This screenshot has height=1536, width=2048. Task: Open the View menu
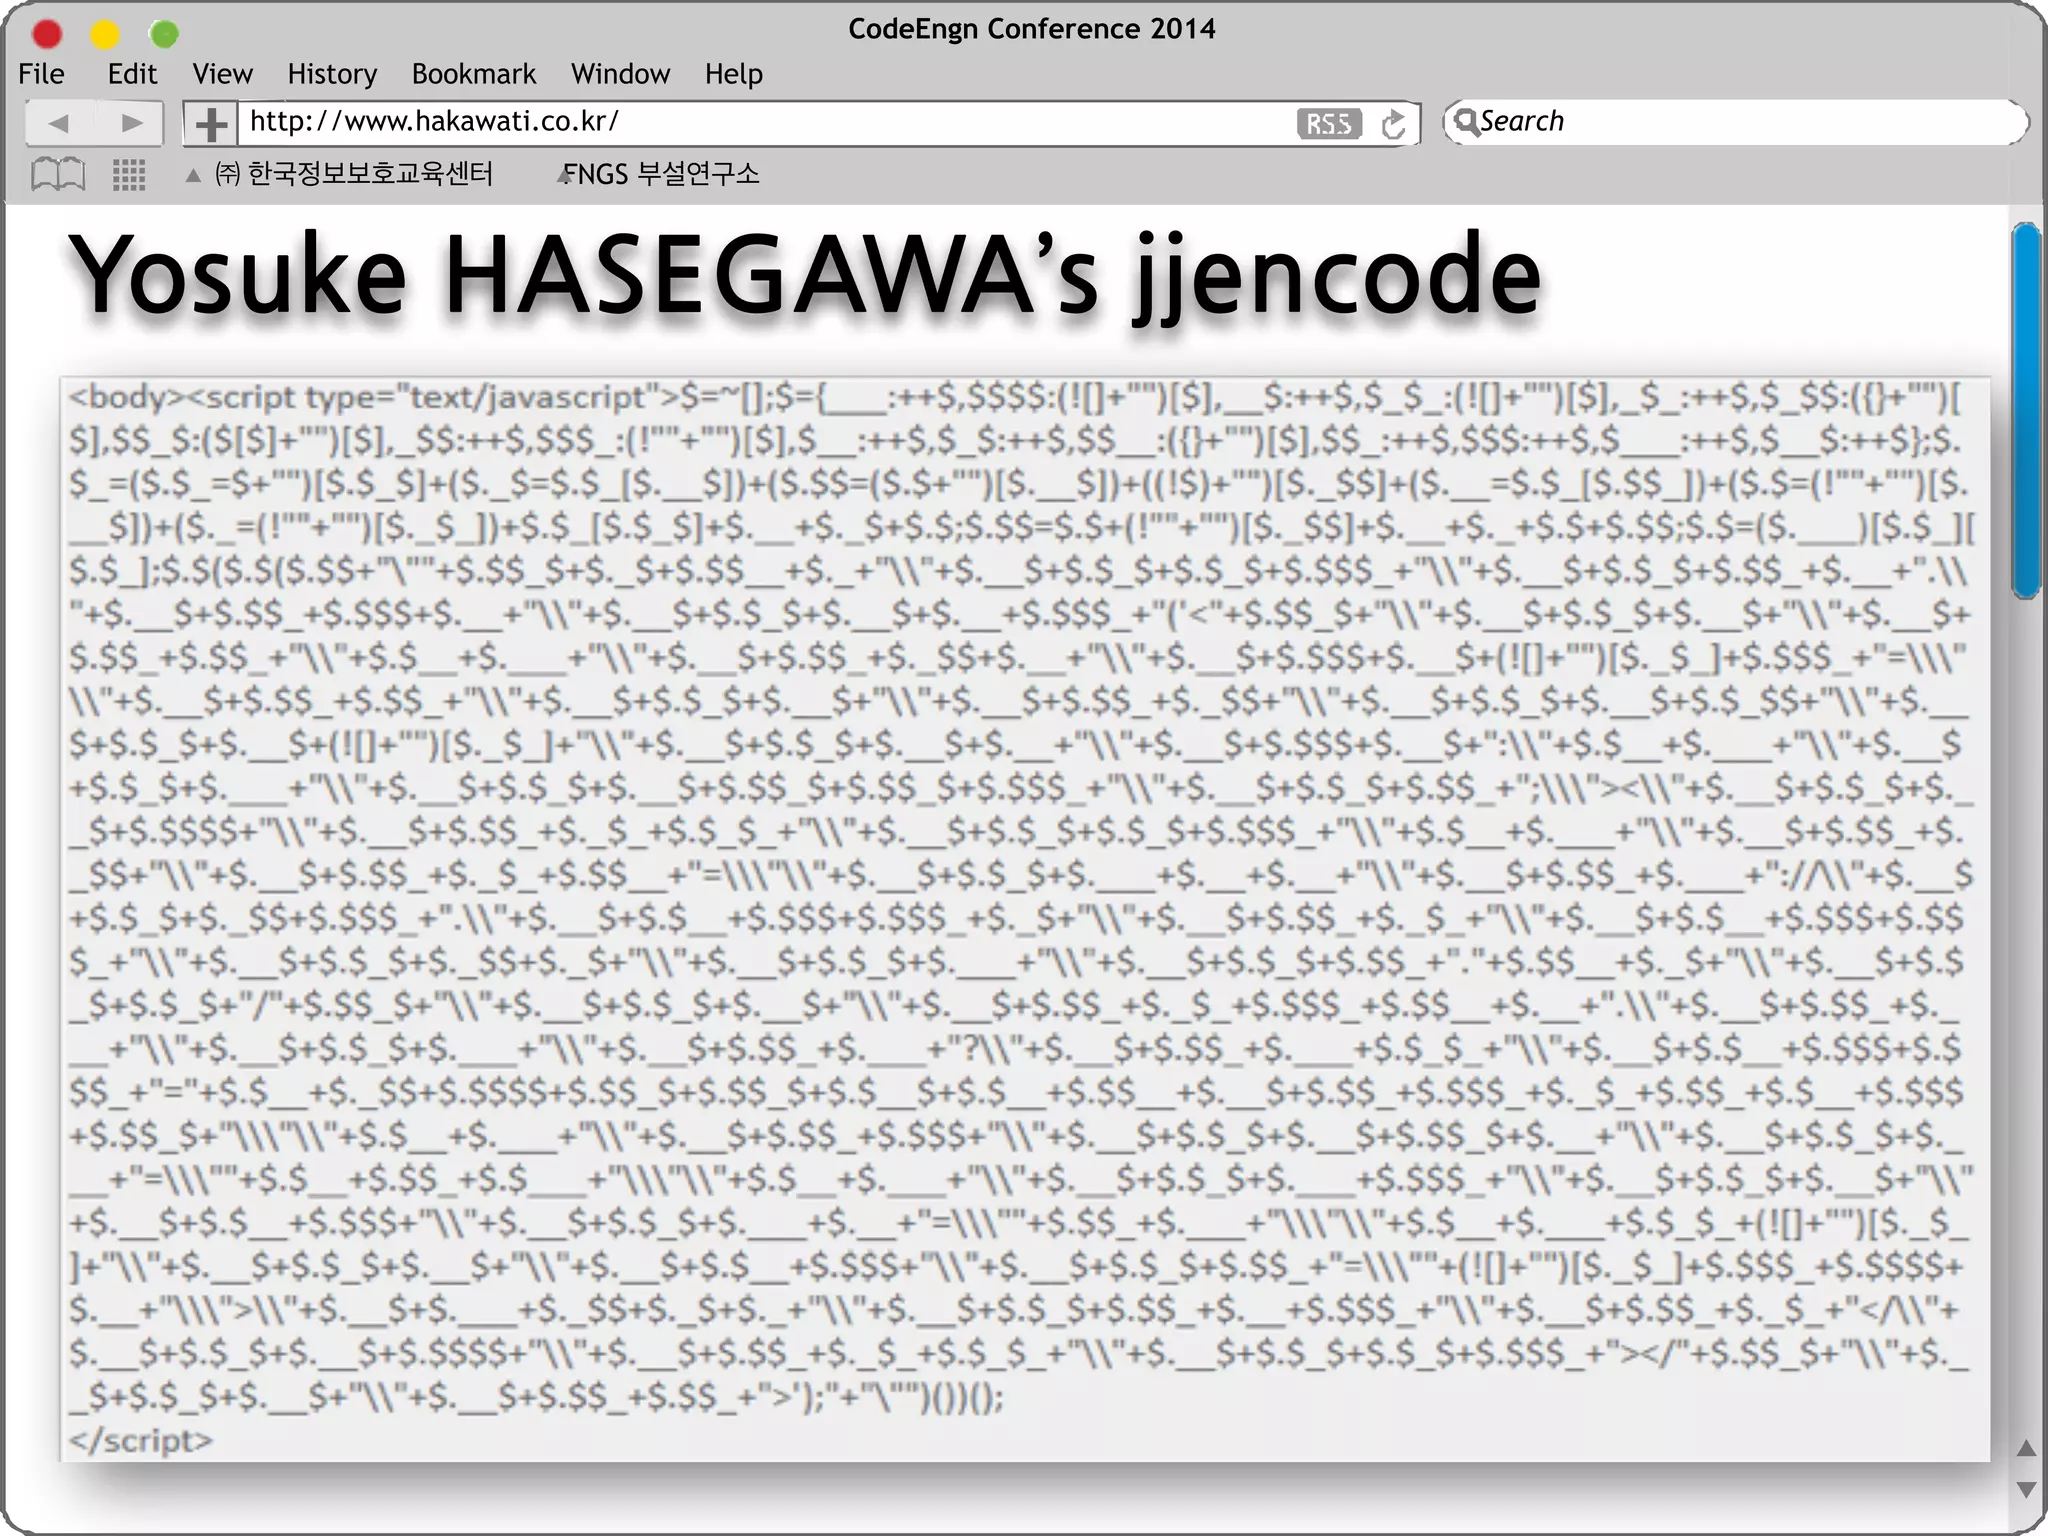click(222, 74)
